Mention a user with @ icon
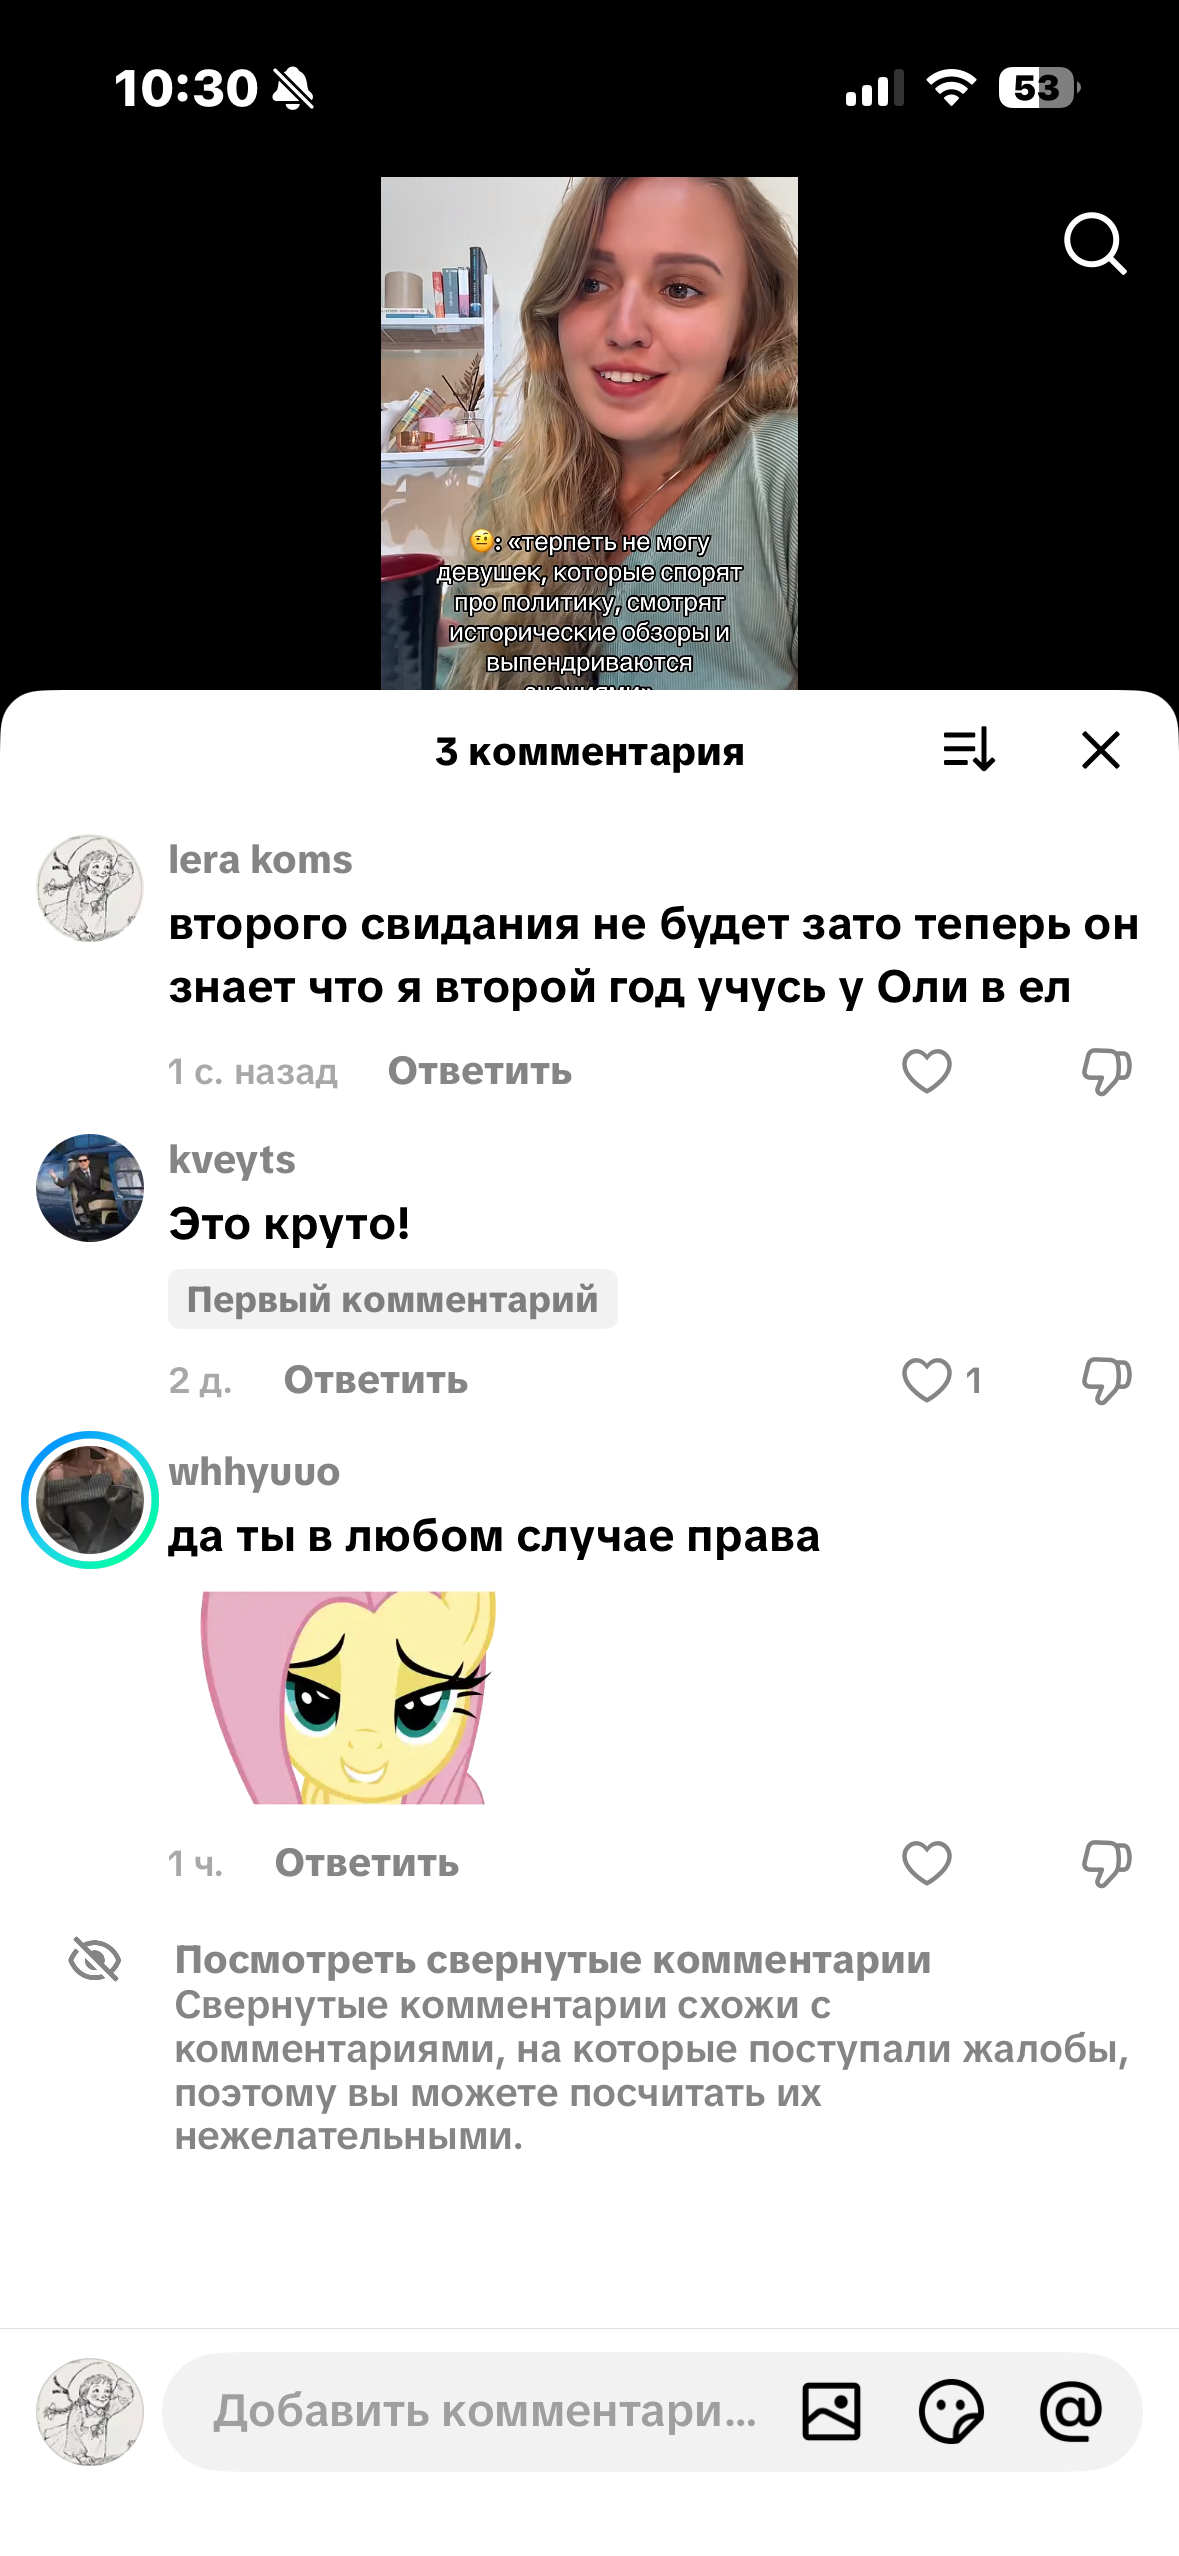 pos(1071,2411)
